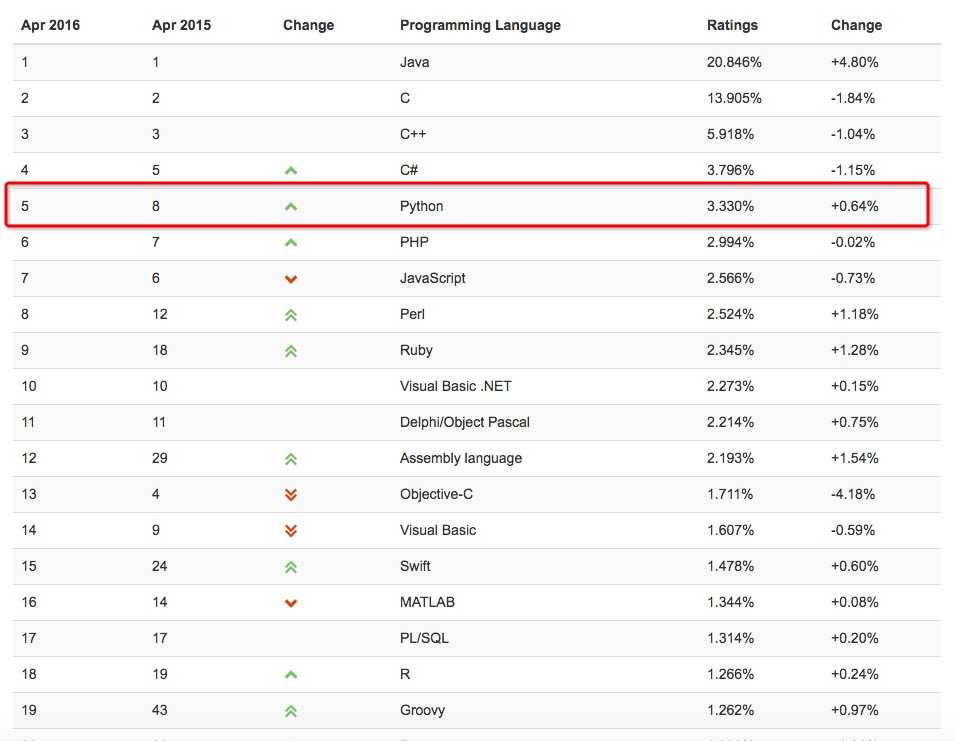Click the Visual Basic .NET entry

click(455, 386)
